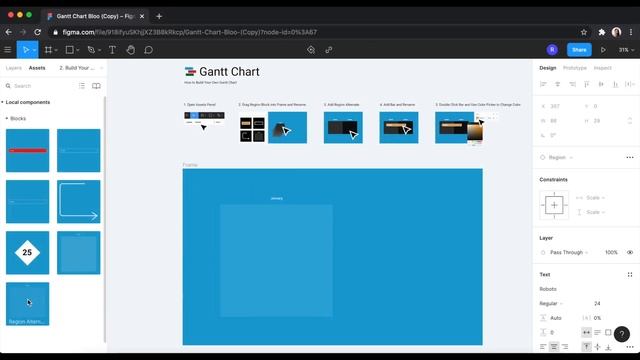640x360 pixels.
Task: Open text styles four-dot icon
Action: 630,275
